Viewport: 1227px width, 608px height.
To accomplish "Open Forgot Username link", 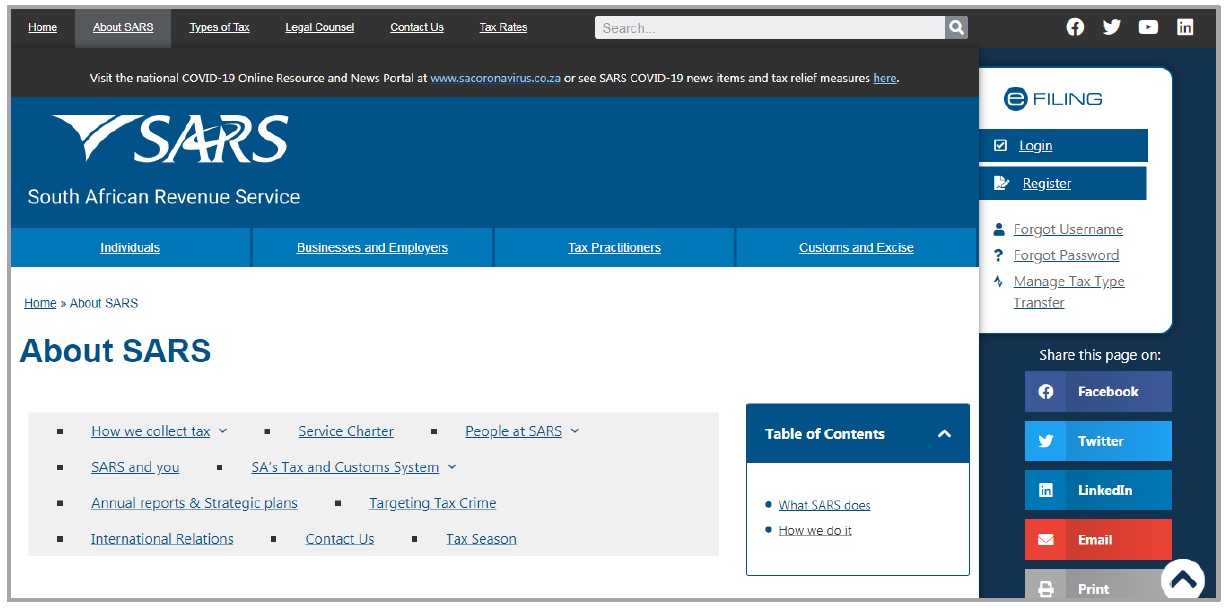I will (x=1068, y=229).
